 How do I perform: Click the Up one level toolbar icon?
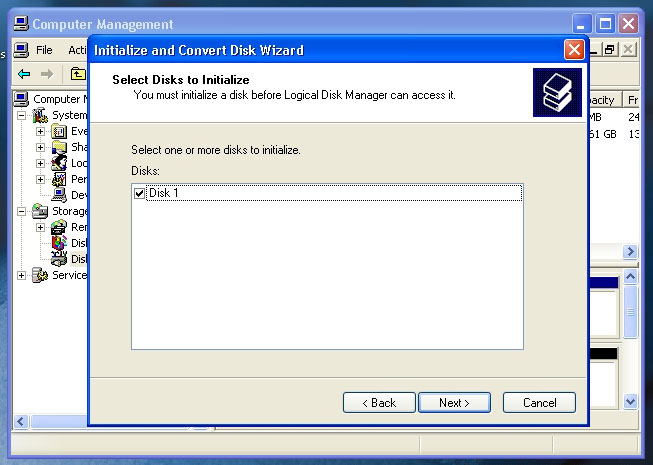(x=77, y=74)
